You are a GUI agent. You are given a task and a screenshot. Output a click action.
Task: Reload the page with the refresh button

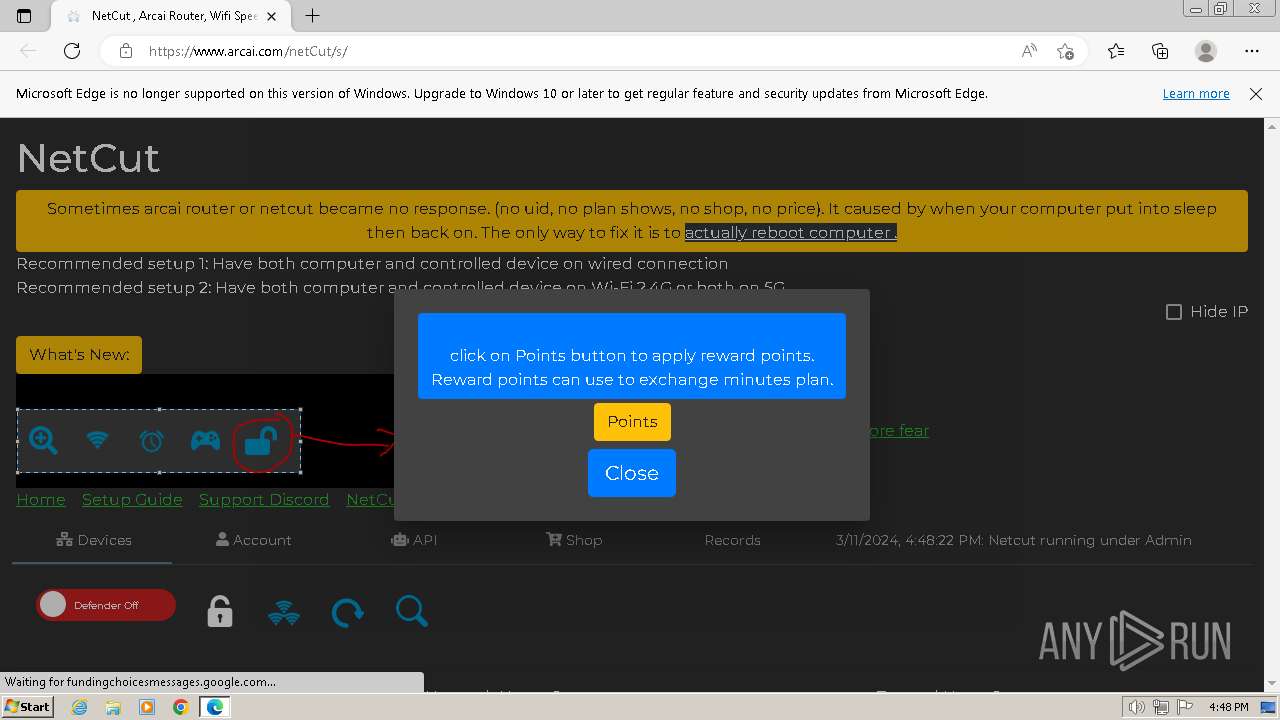point(72,51)
